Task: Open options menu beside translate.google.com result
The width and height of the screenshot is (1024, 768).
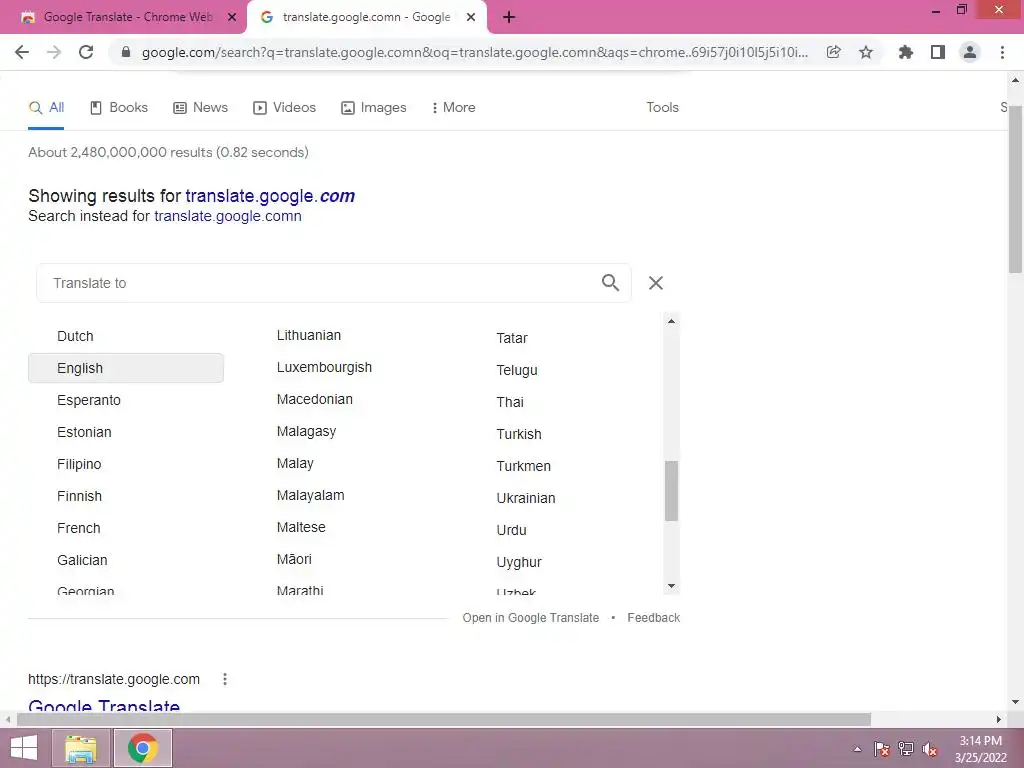Action: pyautogui.click(x=225, y=679)
